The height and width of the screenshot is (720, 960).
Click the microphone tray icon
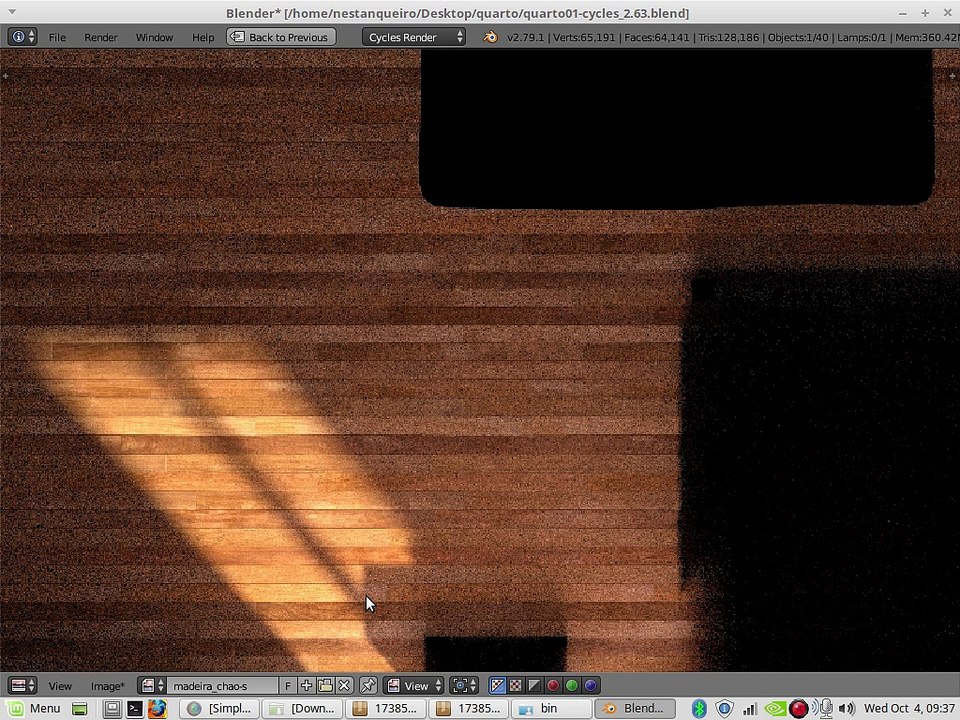(823, 709)
